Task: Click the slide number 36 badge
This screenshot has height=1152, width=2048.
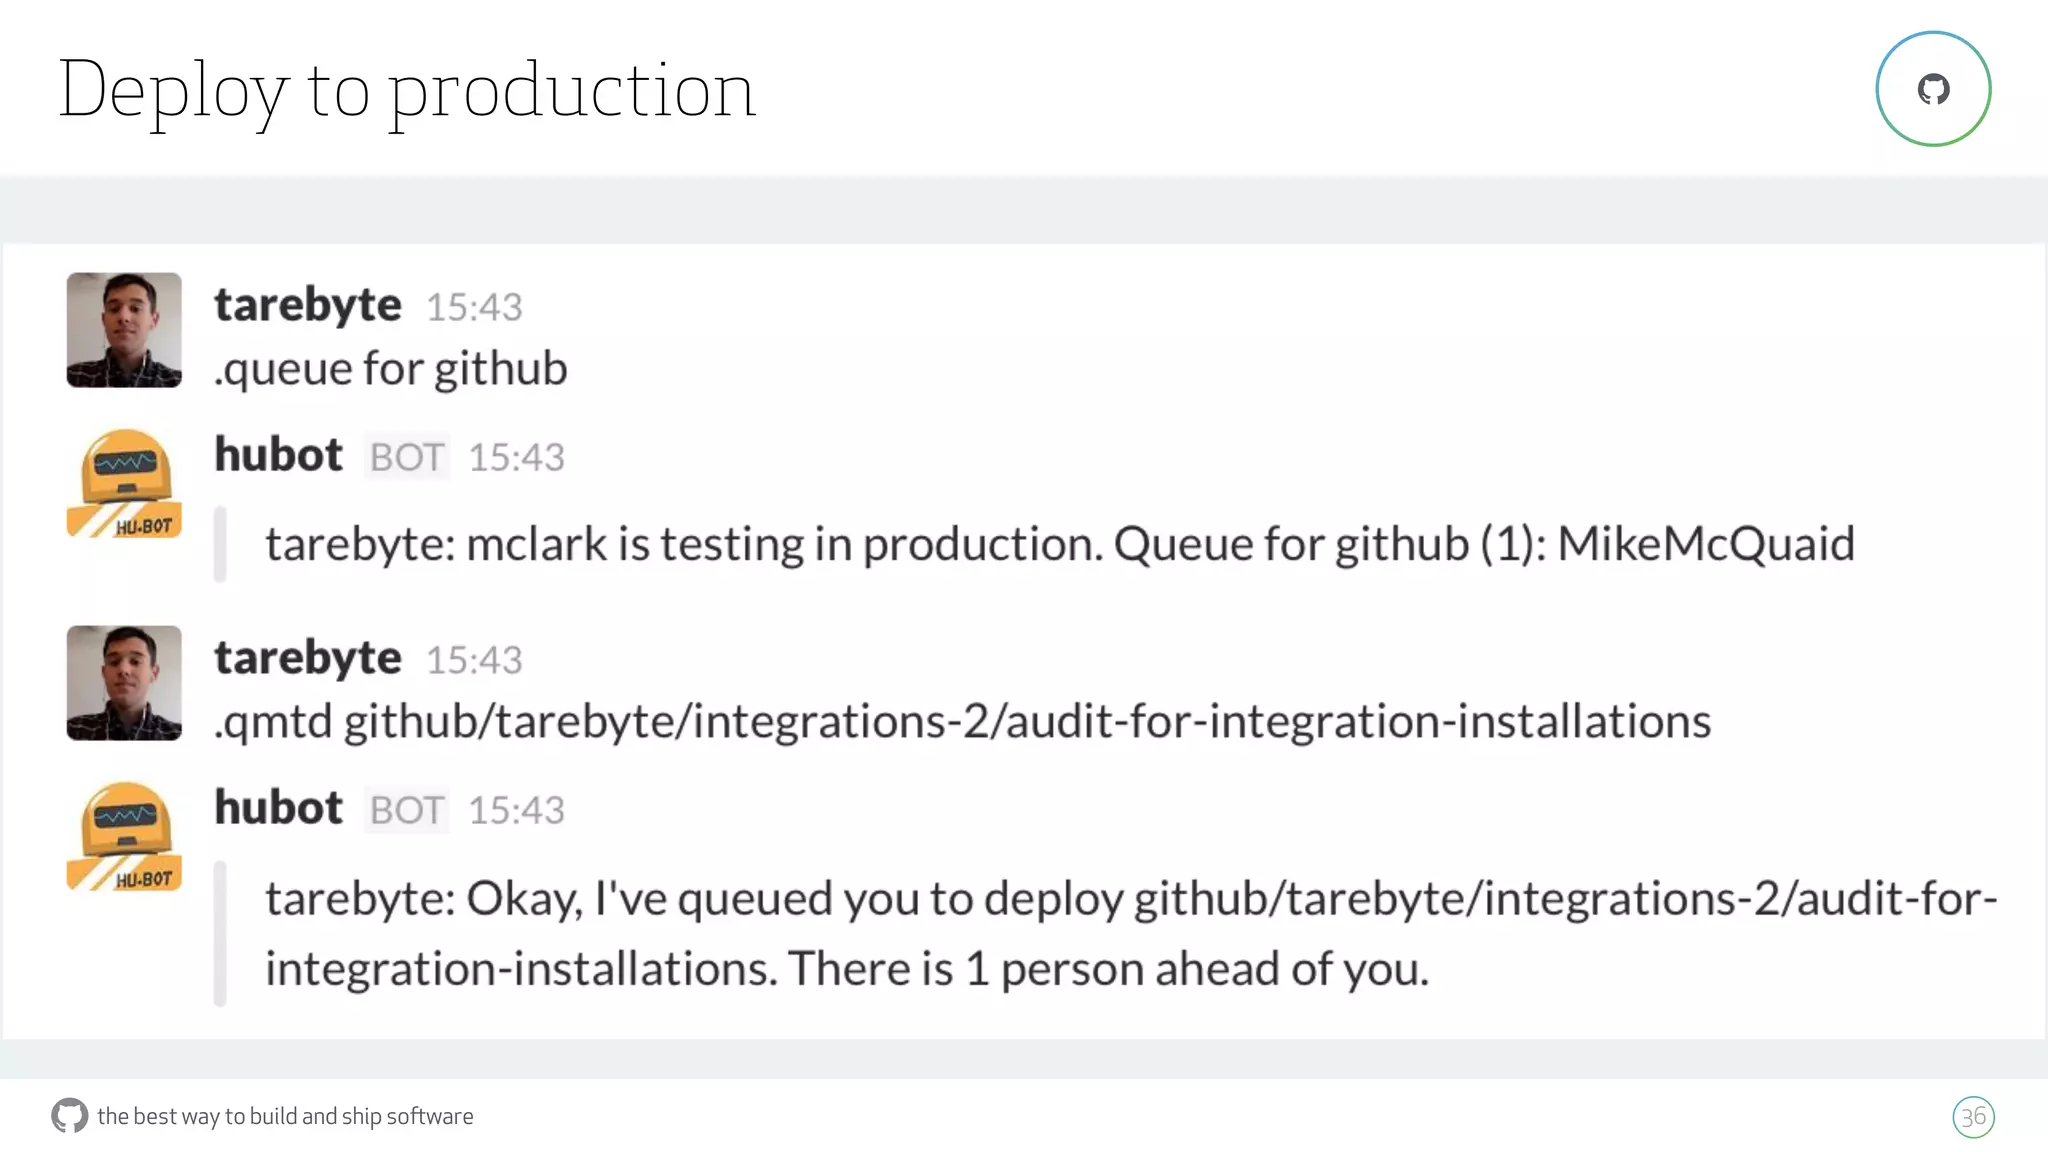Action: coord(1973,1117)
